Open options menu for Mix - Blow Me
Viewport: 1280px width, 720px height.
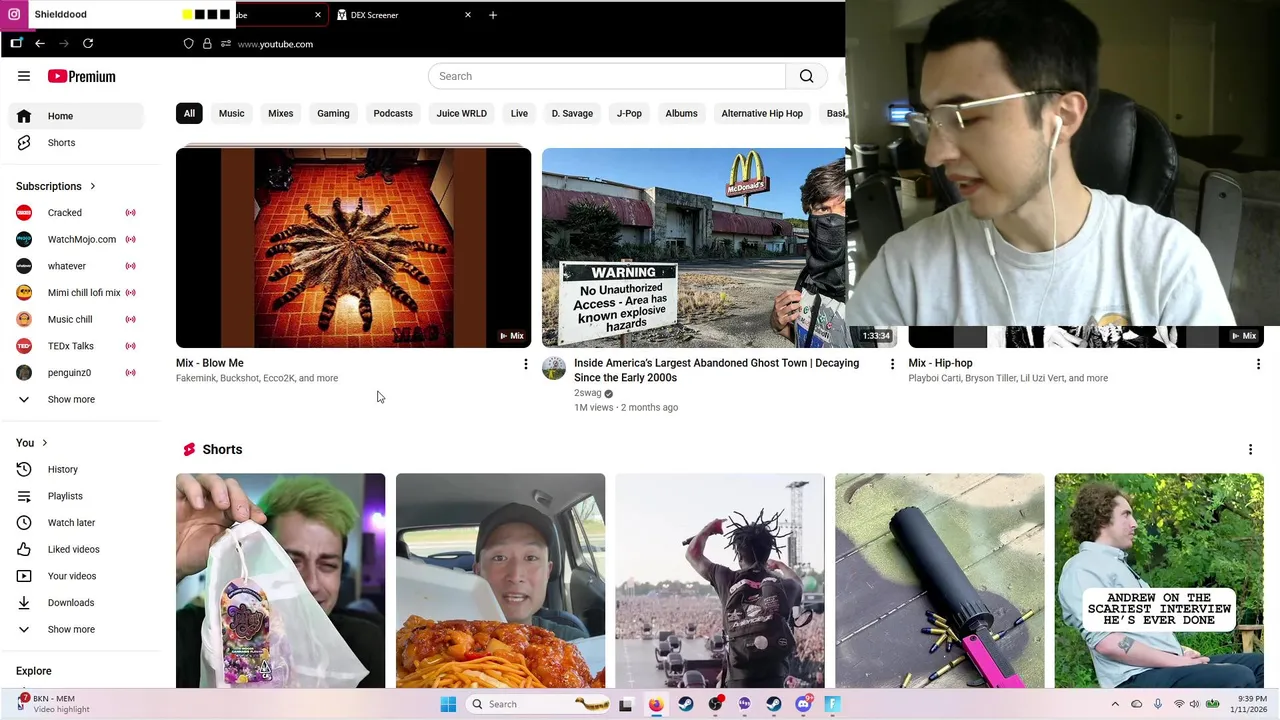525,364
